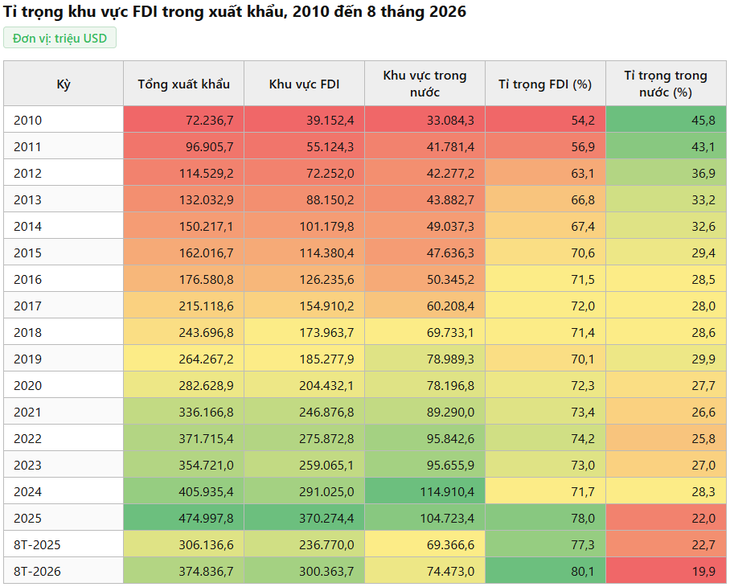Click FDI value 39.152,4
Image resolution: width=730 pixels, height=587 pixels.
tap(304, 120)
